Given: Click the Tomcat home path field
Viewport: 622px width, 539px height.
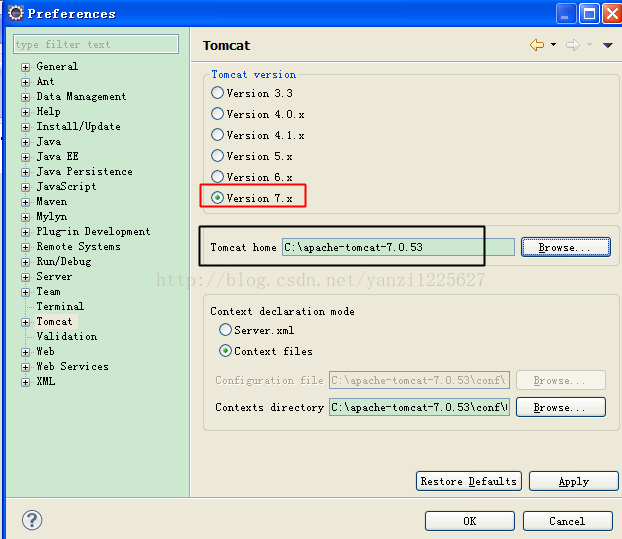Looking at the screenshot, I should (398, 247).
